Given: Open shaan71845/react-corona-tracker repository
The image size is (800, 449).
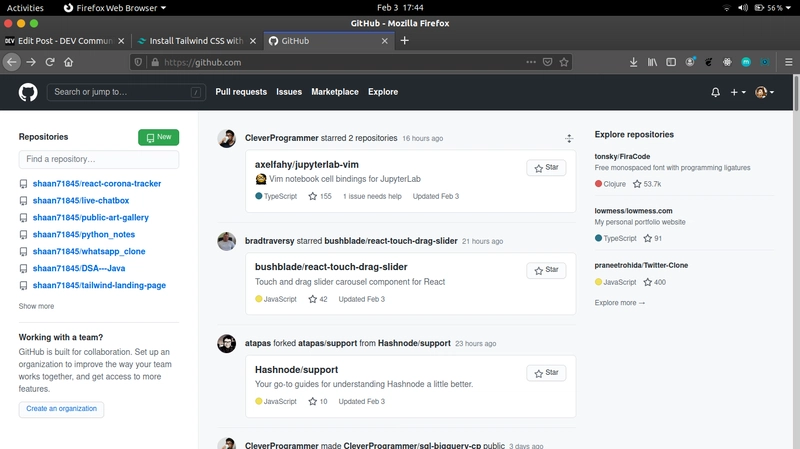Looking at the screenshot, I should tap(97, 184).
